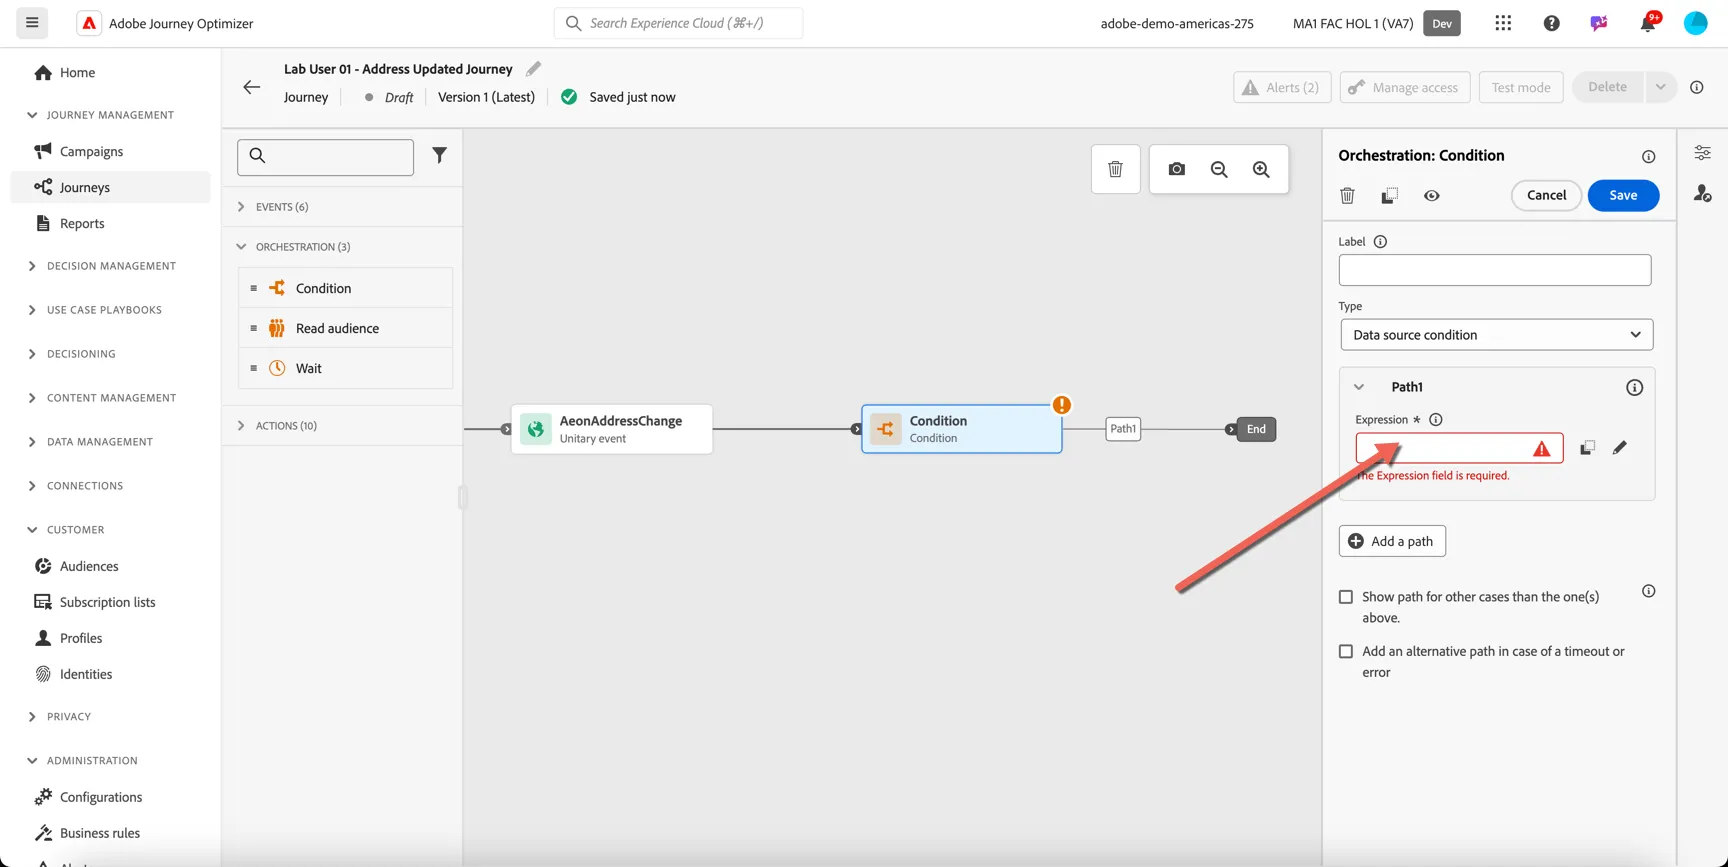This screenshot has width=1728, height=867.
Task: Open Label field info icon
Action: (x=1380, y=242)
